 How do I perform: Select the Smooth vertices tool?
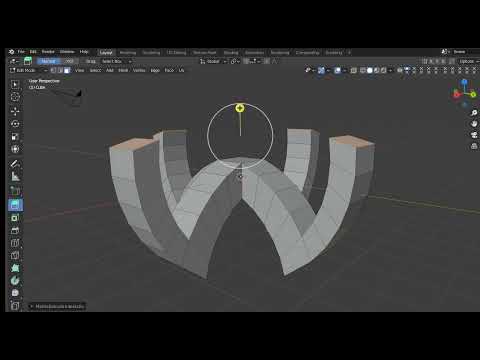coord(15,293)
